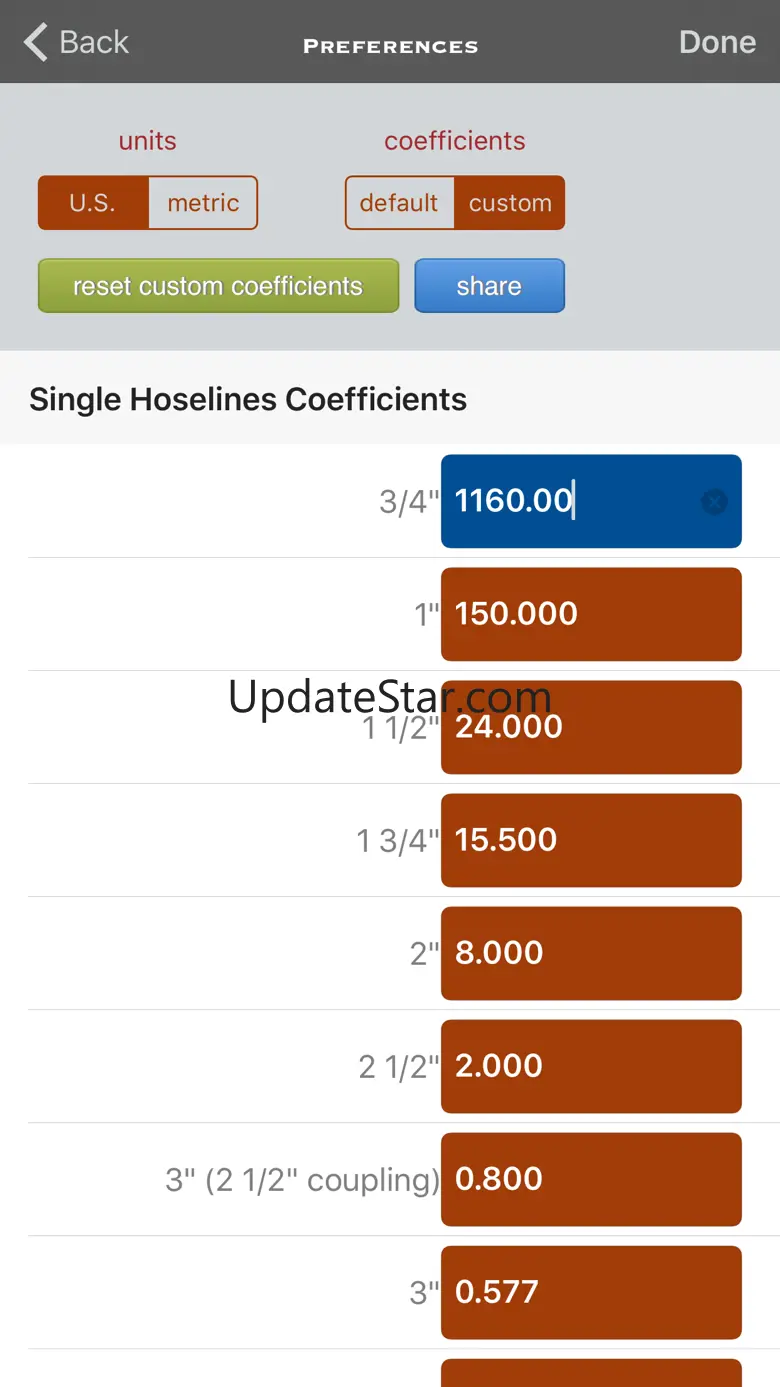780x1387 pixels.
Task: Edit the 1" hoseline coefficient 150.000
Action: 591,614
